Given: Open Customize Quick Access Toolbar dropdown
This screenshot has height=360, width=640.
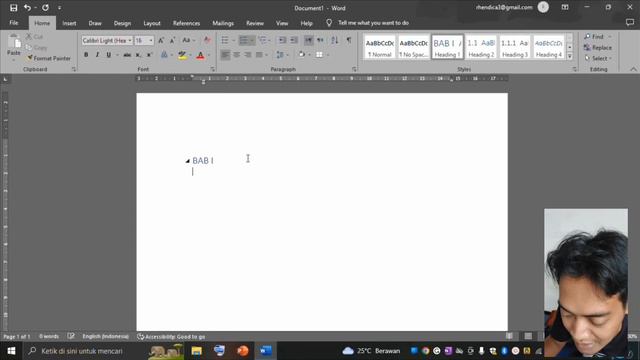Looking at the screenshot, I should coord(60,8).
